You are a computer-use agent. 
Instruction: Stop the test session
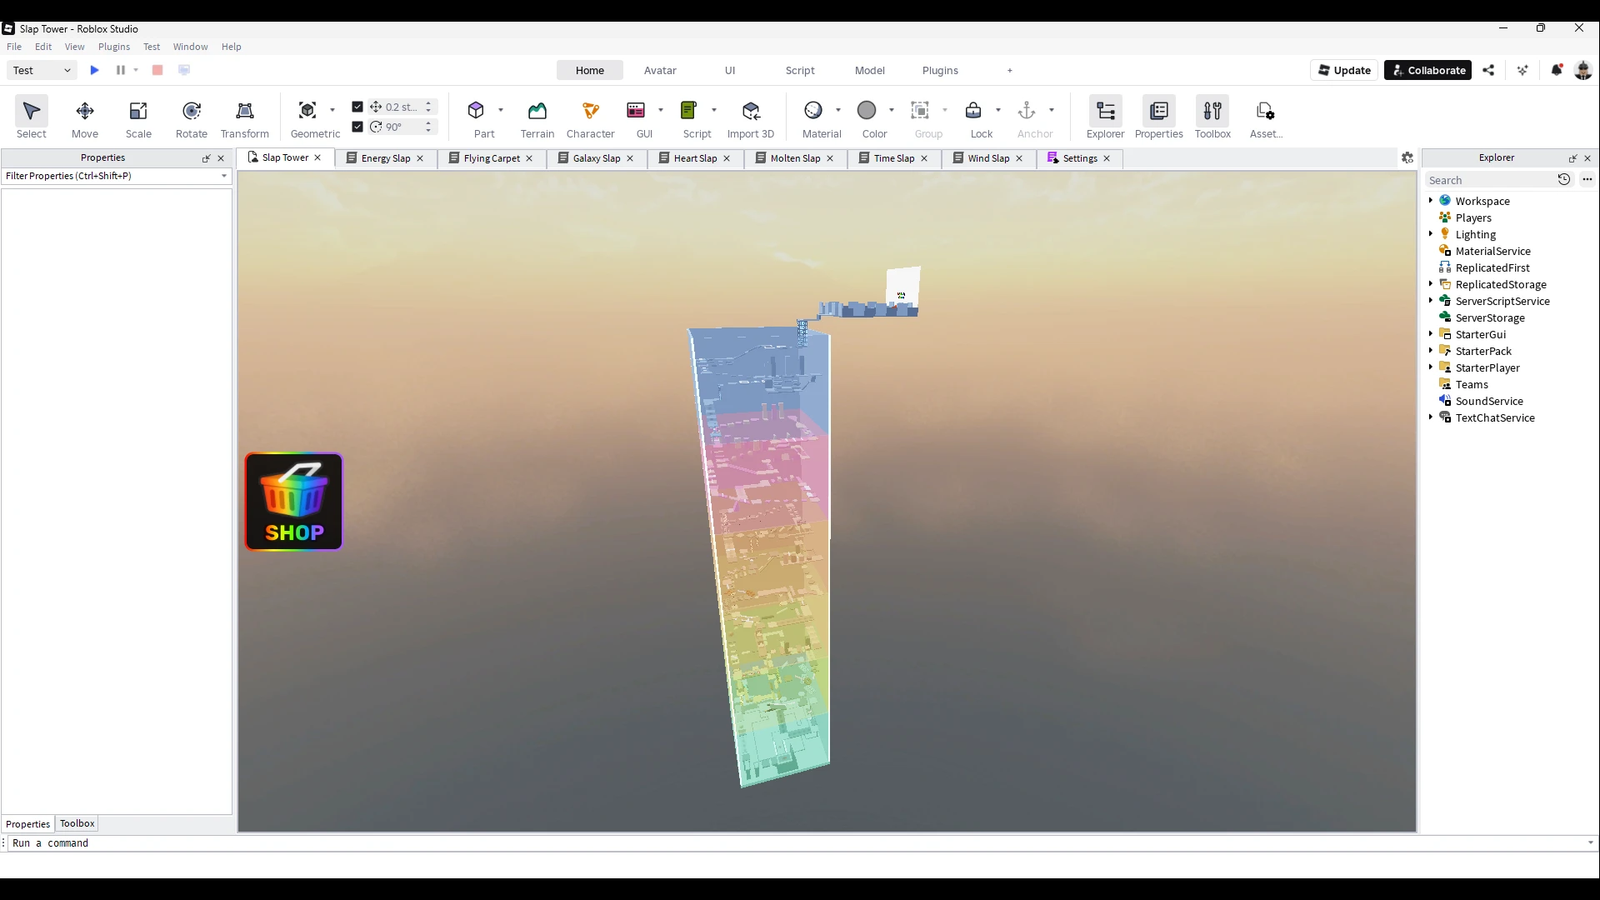(x=157, y=70)
